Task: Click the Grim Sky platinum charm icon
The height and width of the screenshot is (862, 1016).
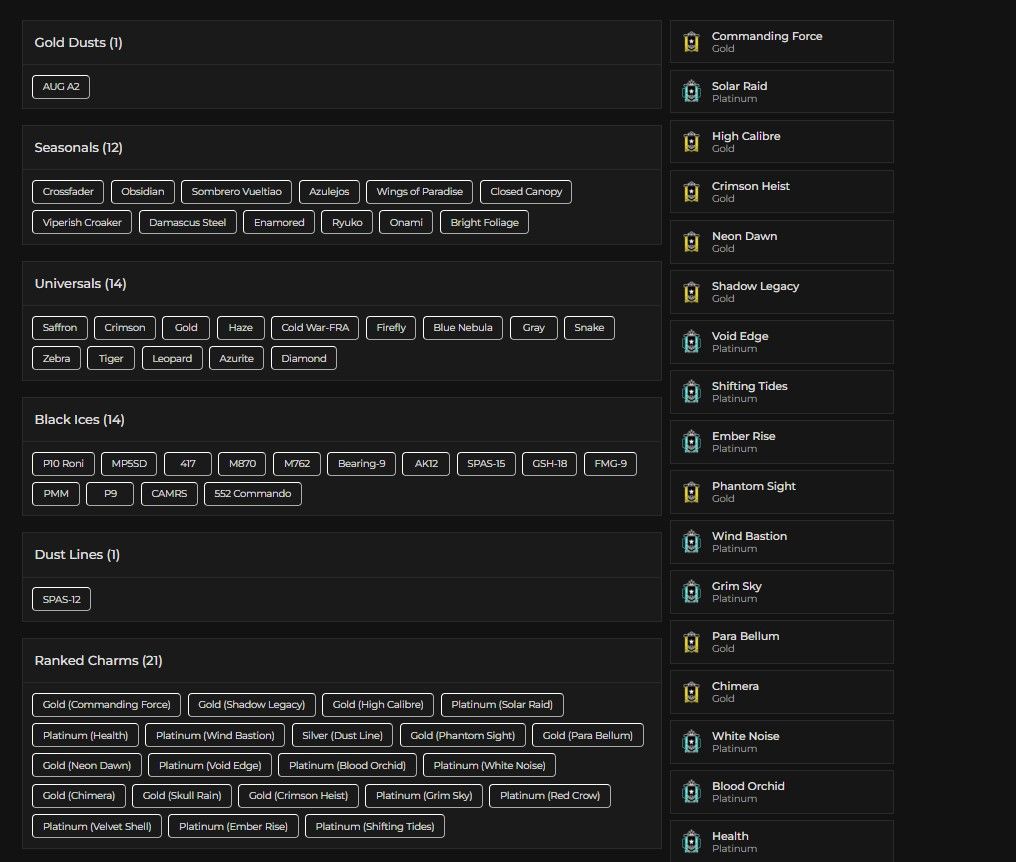Action: tap(691, 592)
